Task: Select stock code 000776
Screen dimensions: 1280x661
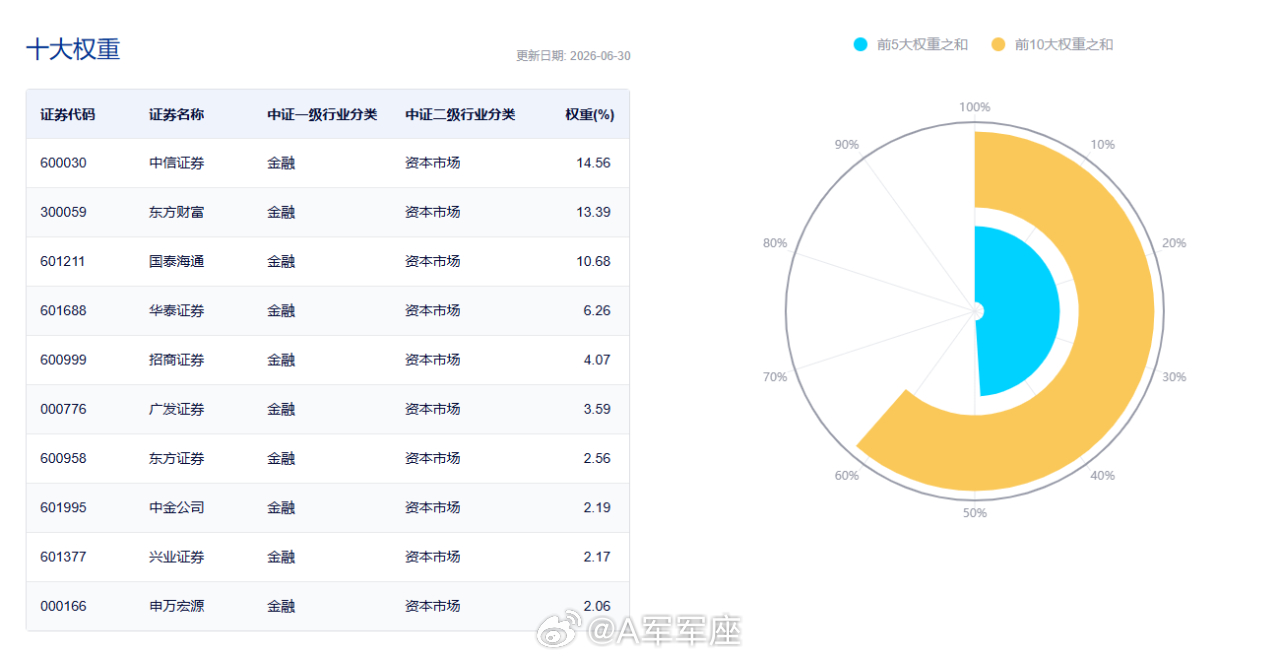Action: point(63,409)
